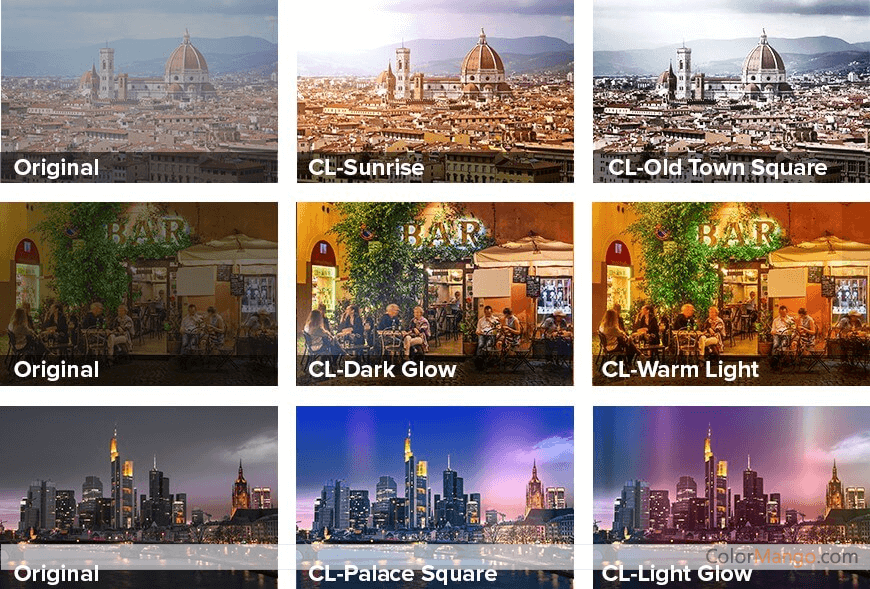Click the Original caption on the Florence photo
Viewport: 870px width, 589px height.
point(57,167)
